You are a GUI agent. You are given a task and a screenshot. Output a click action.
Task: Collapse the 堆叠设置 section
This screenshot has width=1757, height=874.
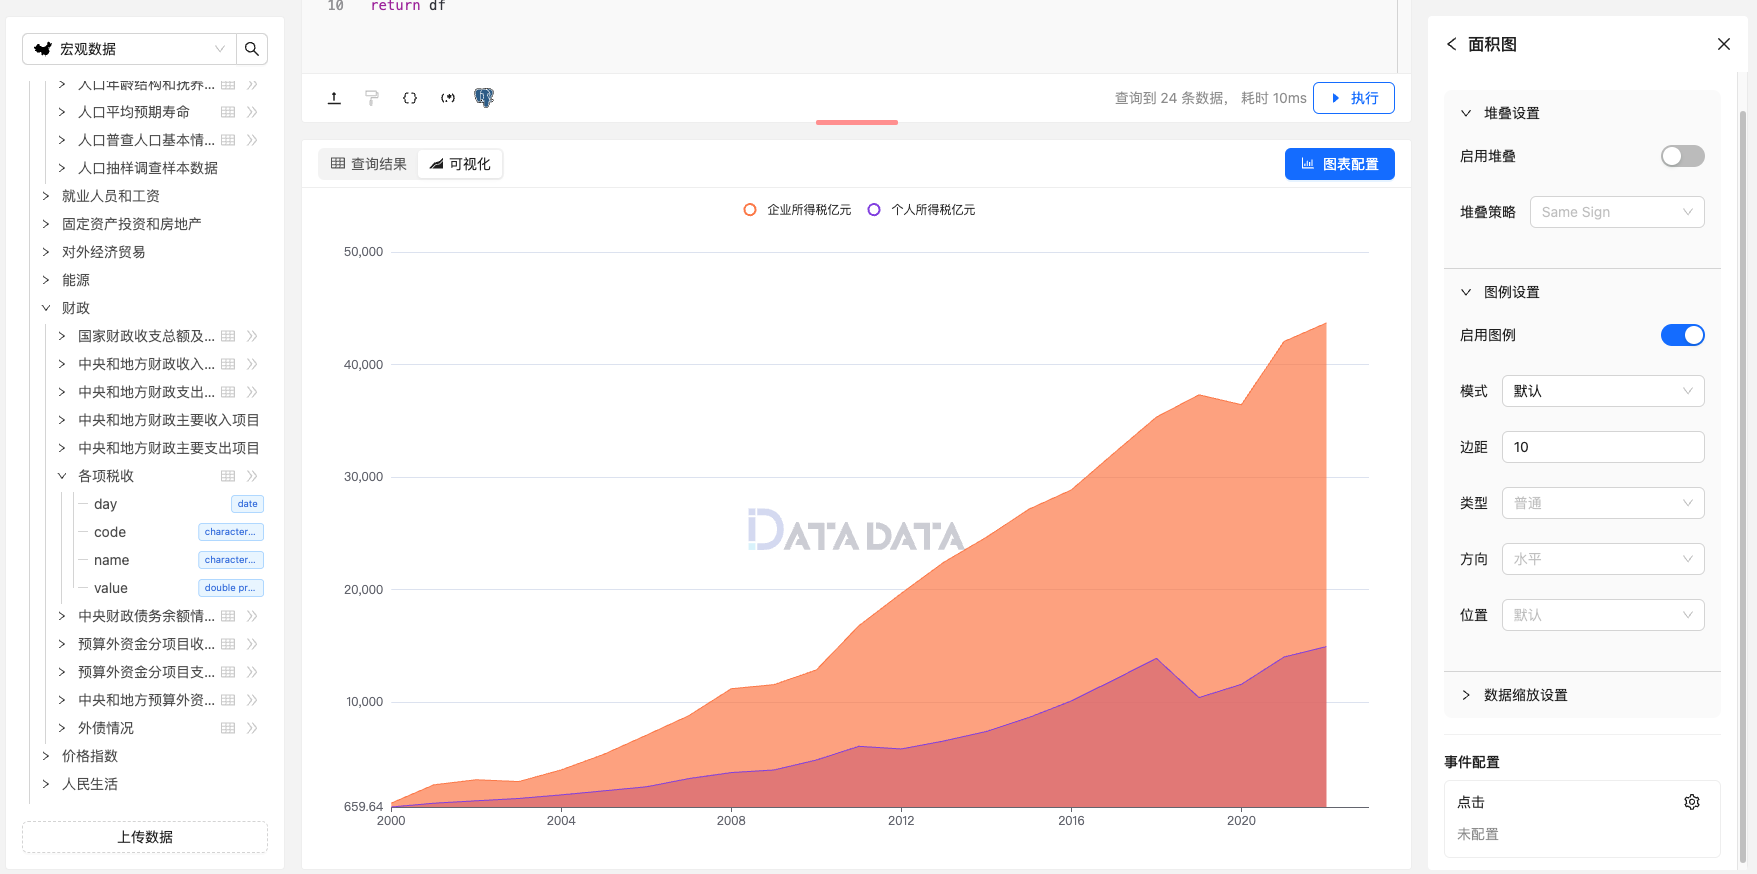1466,113
